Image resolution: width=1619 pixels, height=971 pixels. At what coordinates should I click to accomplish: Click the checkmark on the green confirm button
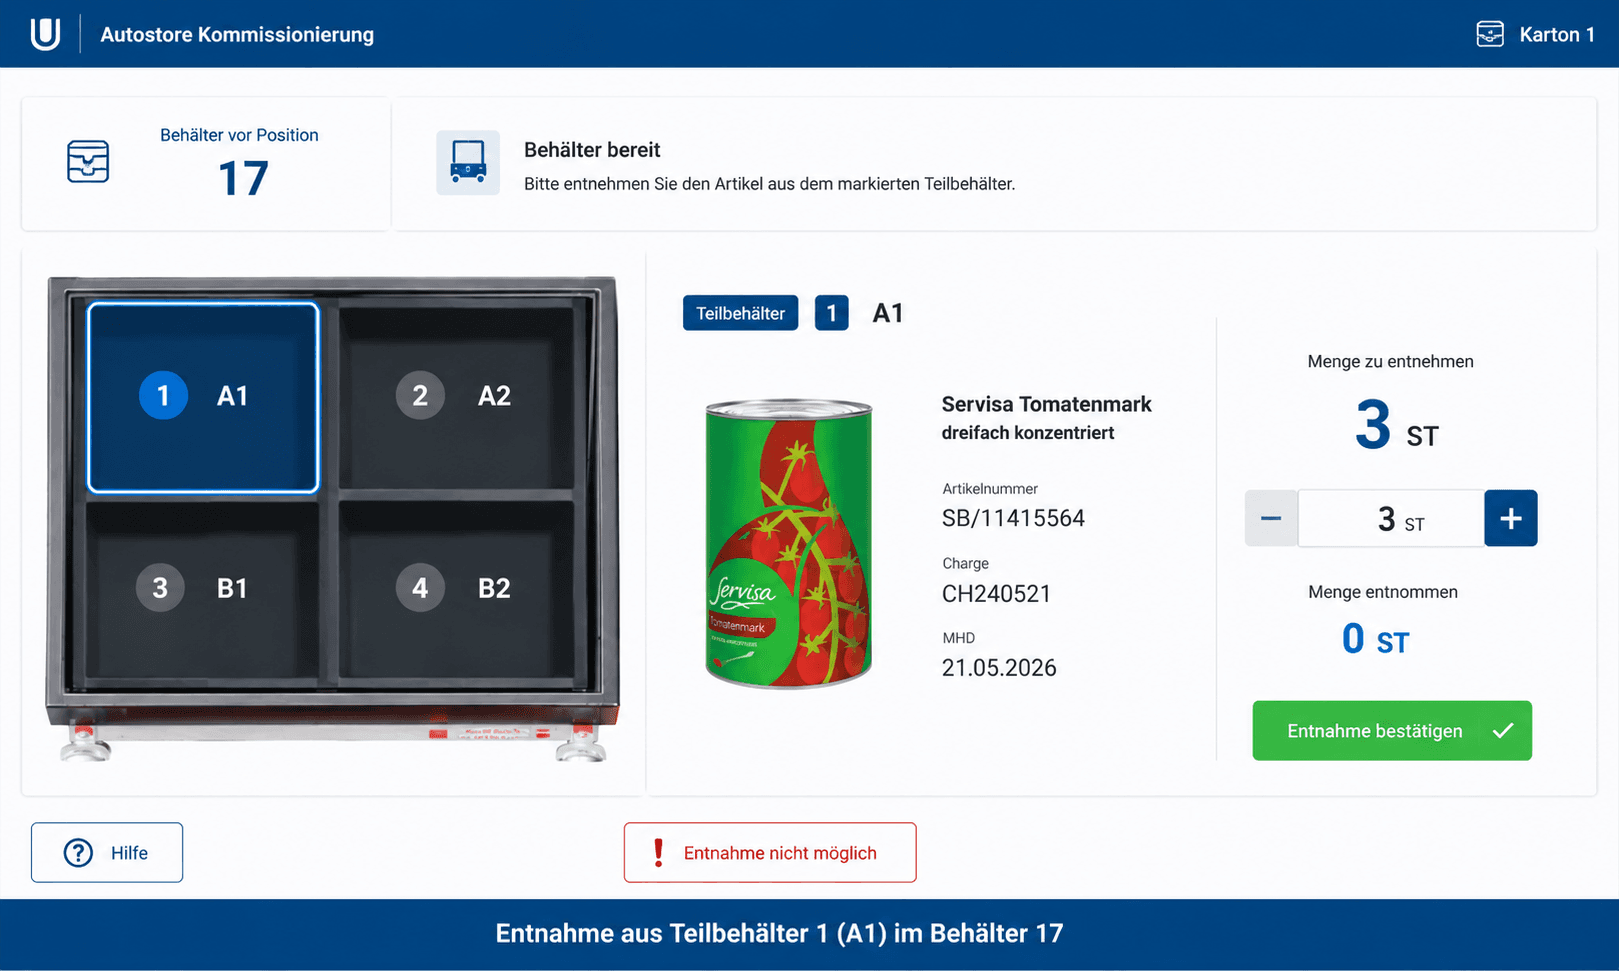pos(1503,731)
